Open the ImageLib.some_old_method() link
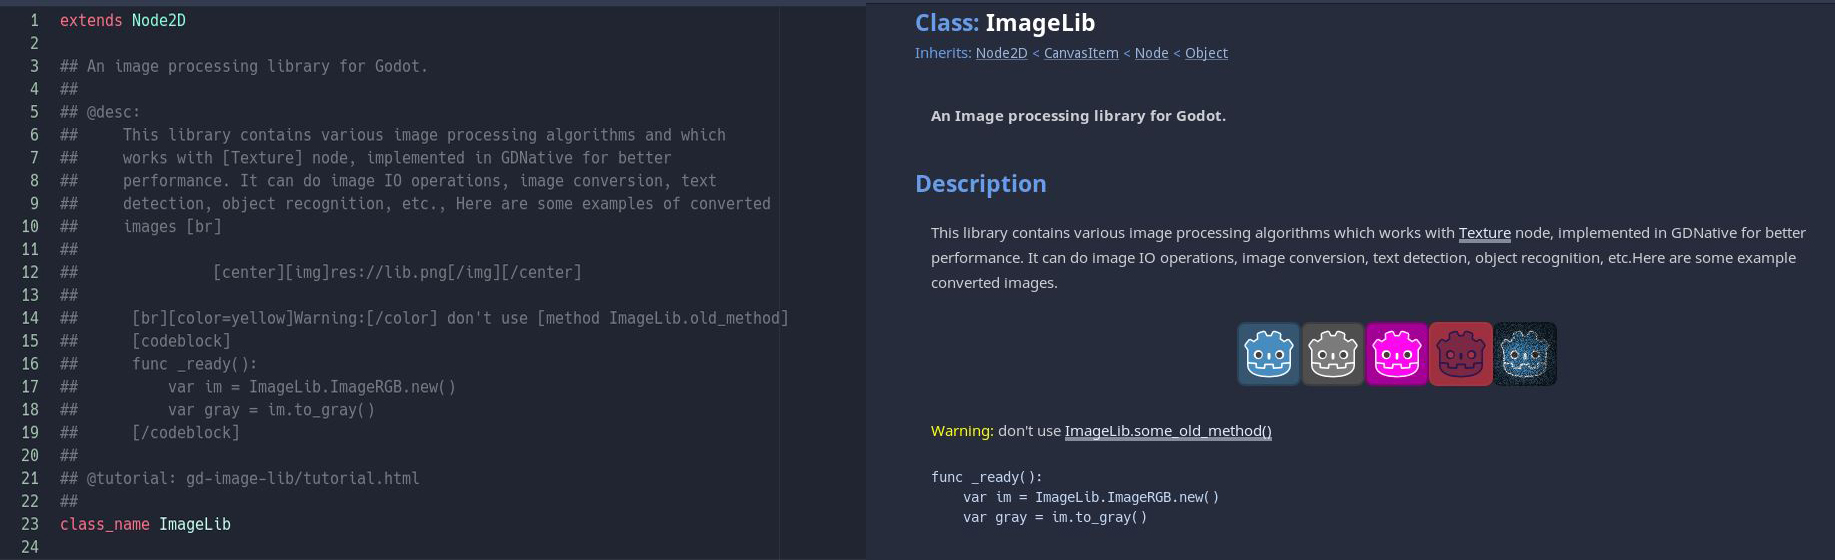This screenshot has height=560, width=1835. [x=1168, y=431]
